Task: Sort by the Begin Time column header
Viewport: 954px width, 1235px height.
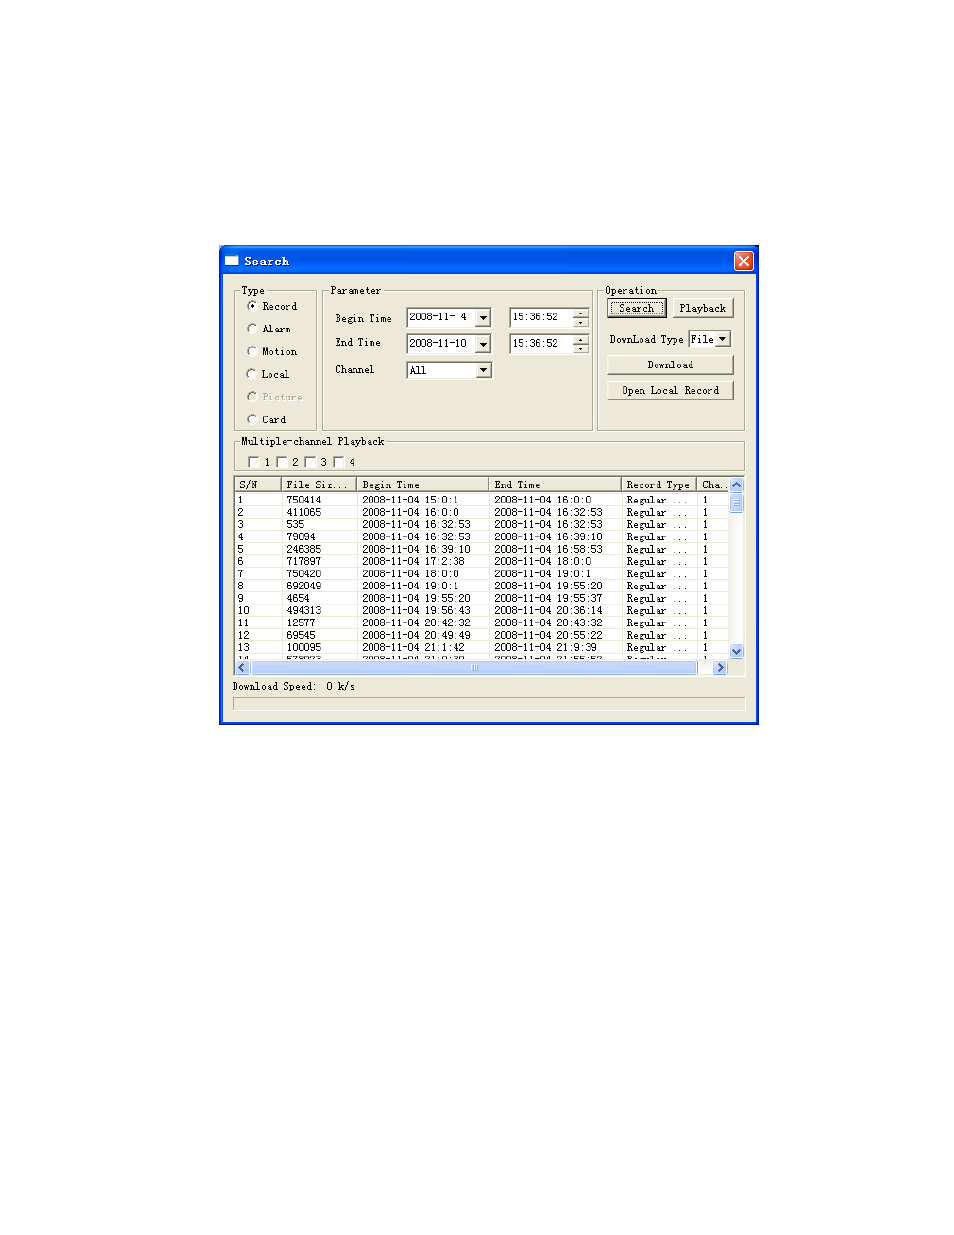Action: coord(422,484)
